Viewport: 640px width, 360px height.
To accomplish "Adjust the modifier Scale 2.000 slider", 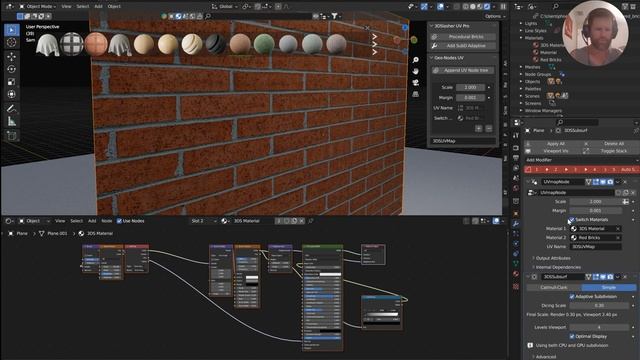I will point(596,202).
